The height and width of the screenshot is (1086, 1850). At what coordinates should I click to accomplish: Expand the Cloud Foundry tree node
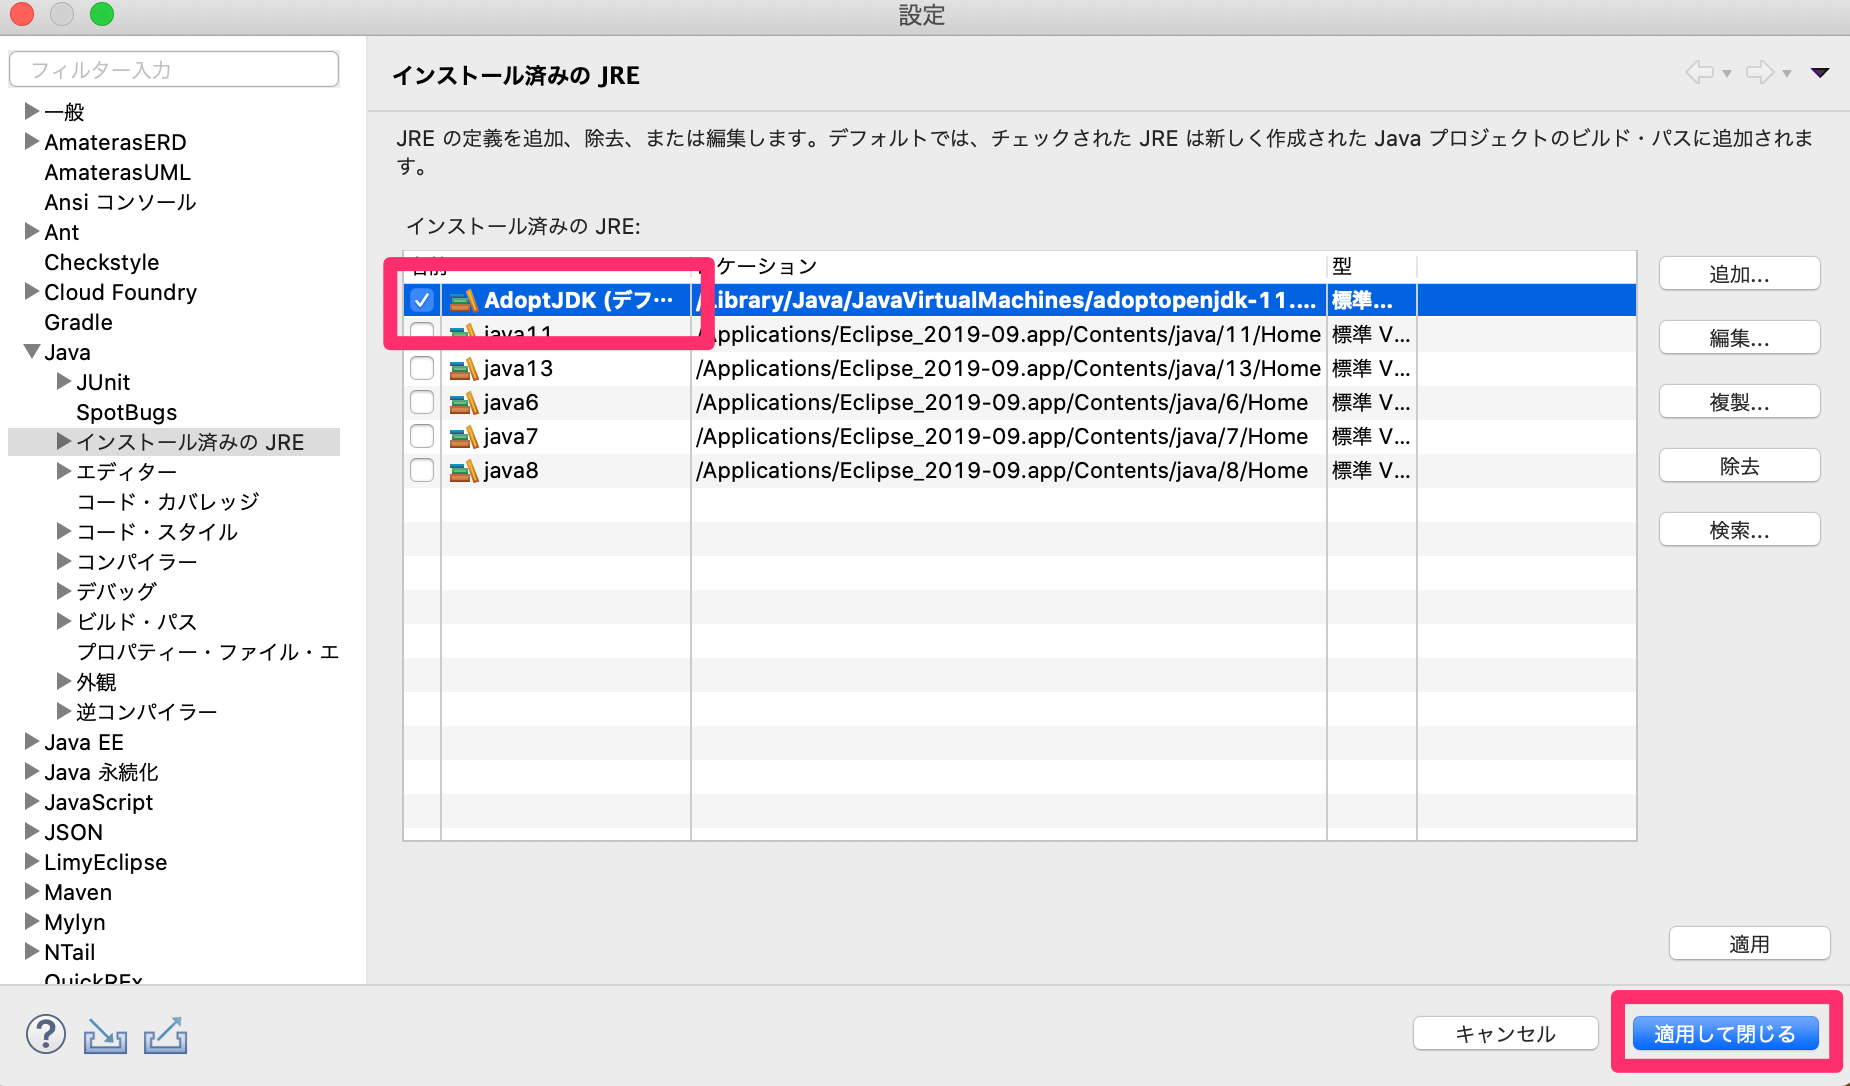coord(32,291)
